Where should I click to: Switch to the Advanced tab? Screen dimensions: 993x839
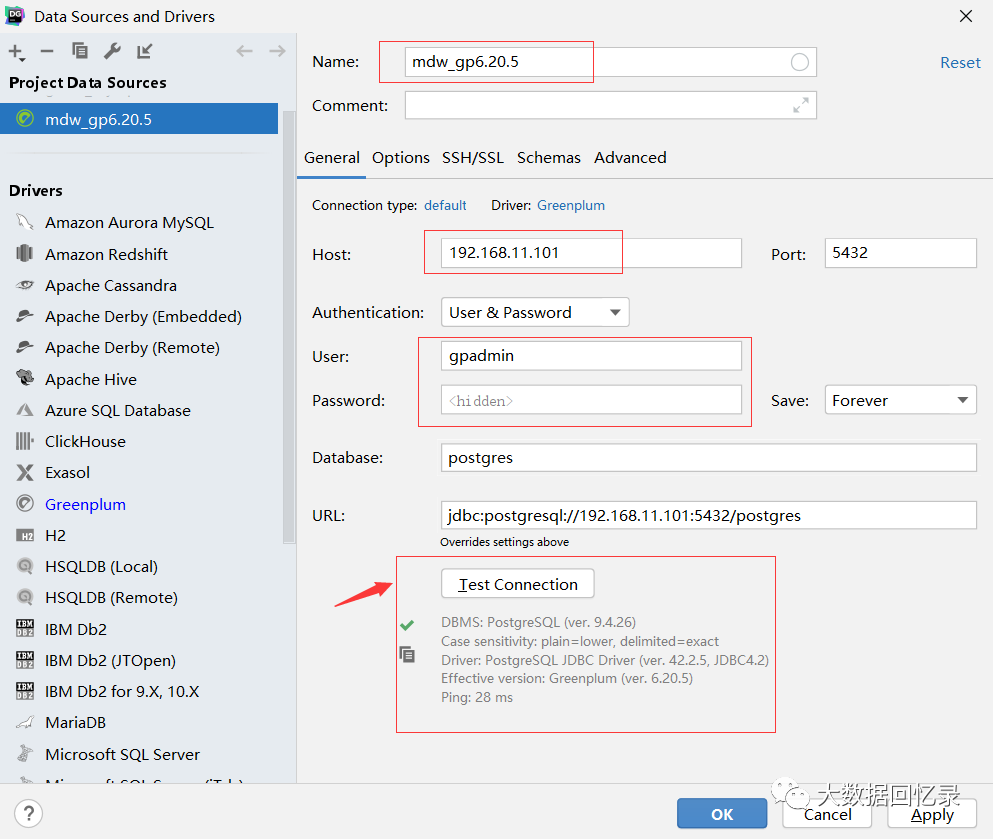(x=630, y=158)
